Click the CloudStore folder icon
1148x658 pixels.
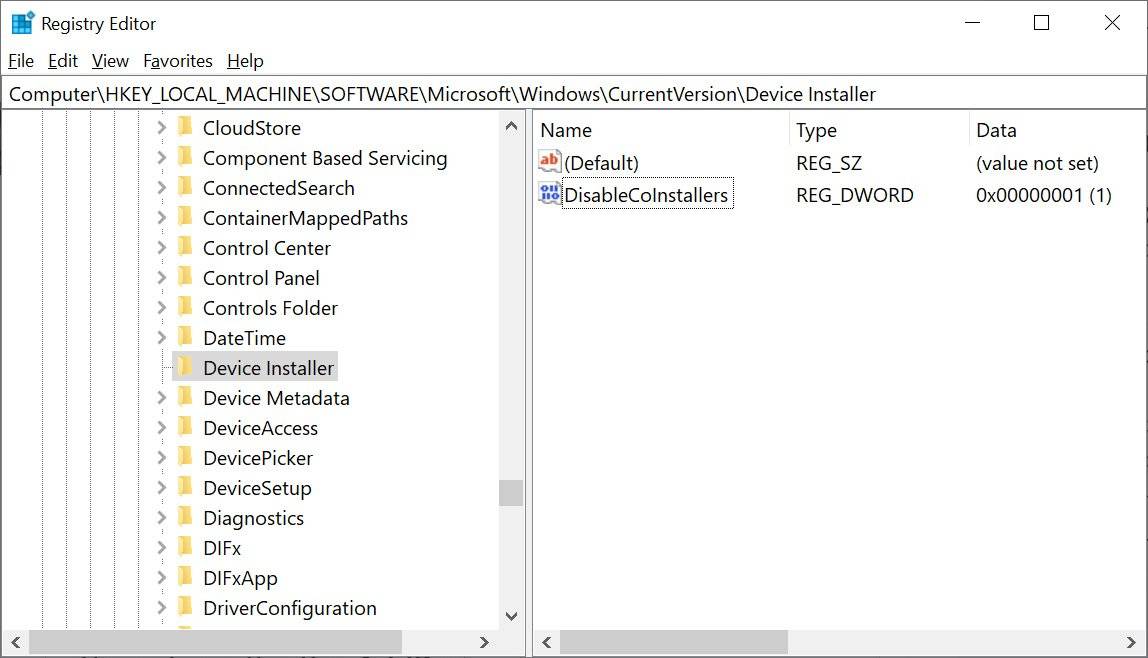click(186, 127)
